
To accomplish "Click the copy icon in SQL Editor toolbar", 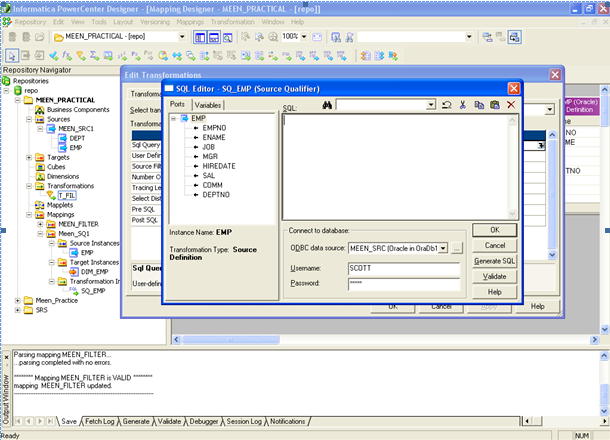I will click(479, 105).
